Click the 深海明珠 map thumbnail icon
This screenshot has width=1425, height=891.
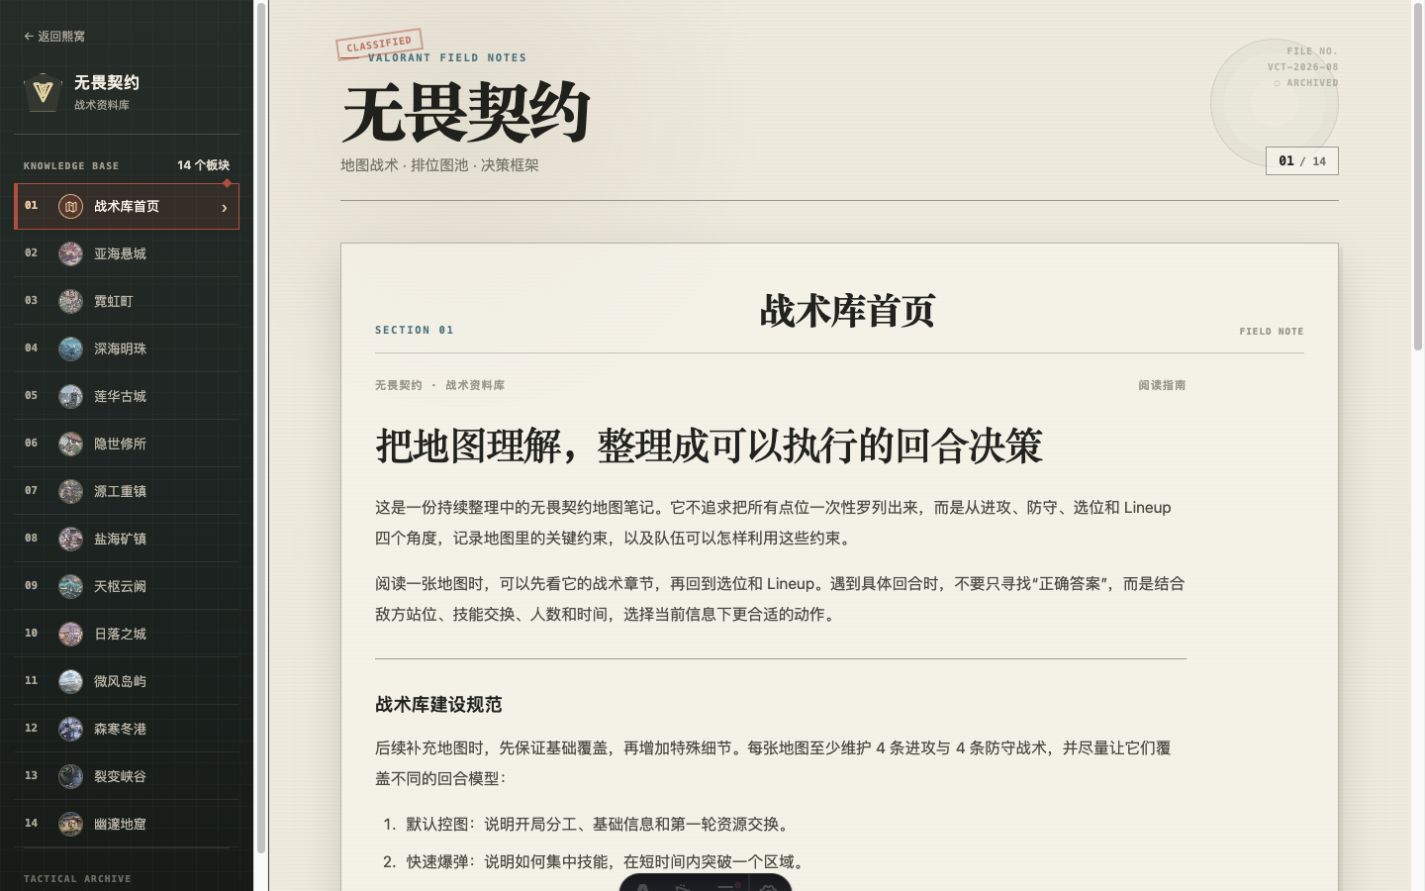click(x=70, y=349)
